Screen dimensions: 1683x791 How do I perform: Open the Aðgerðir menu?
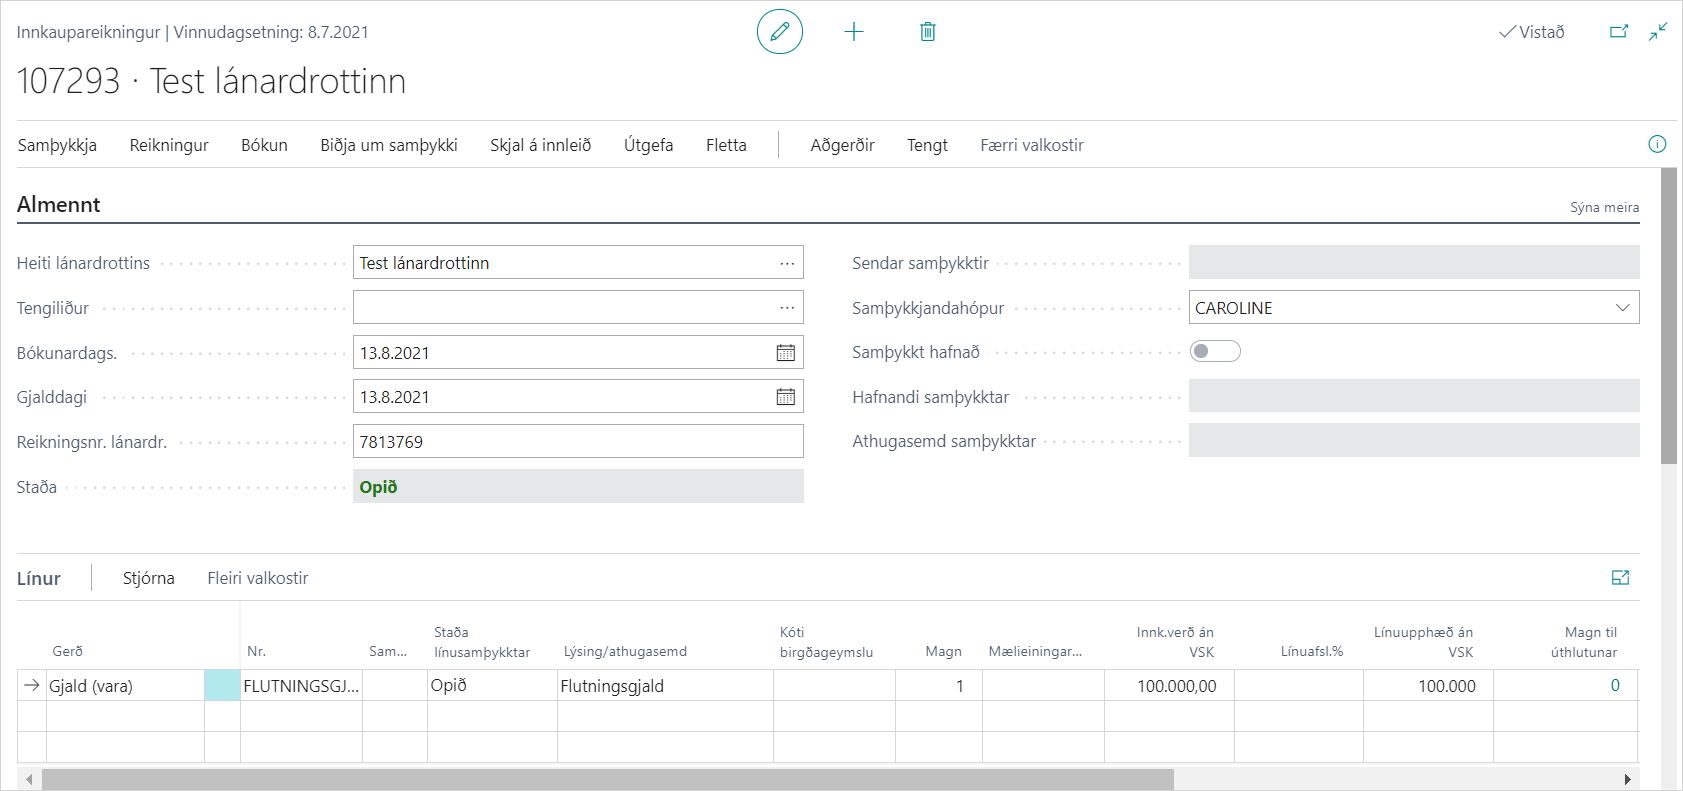(842, 145)
